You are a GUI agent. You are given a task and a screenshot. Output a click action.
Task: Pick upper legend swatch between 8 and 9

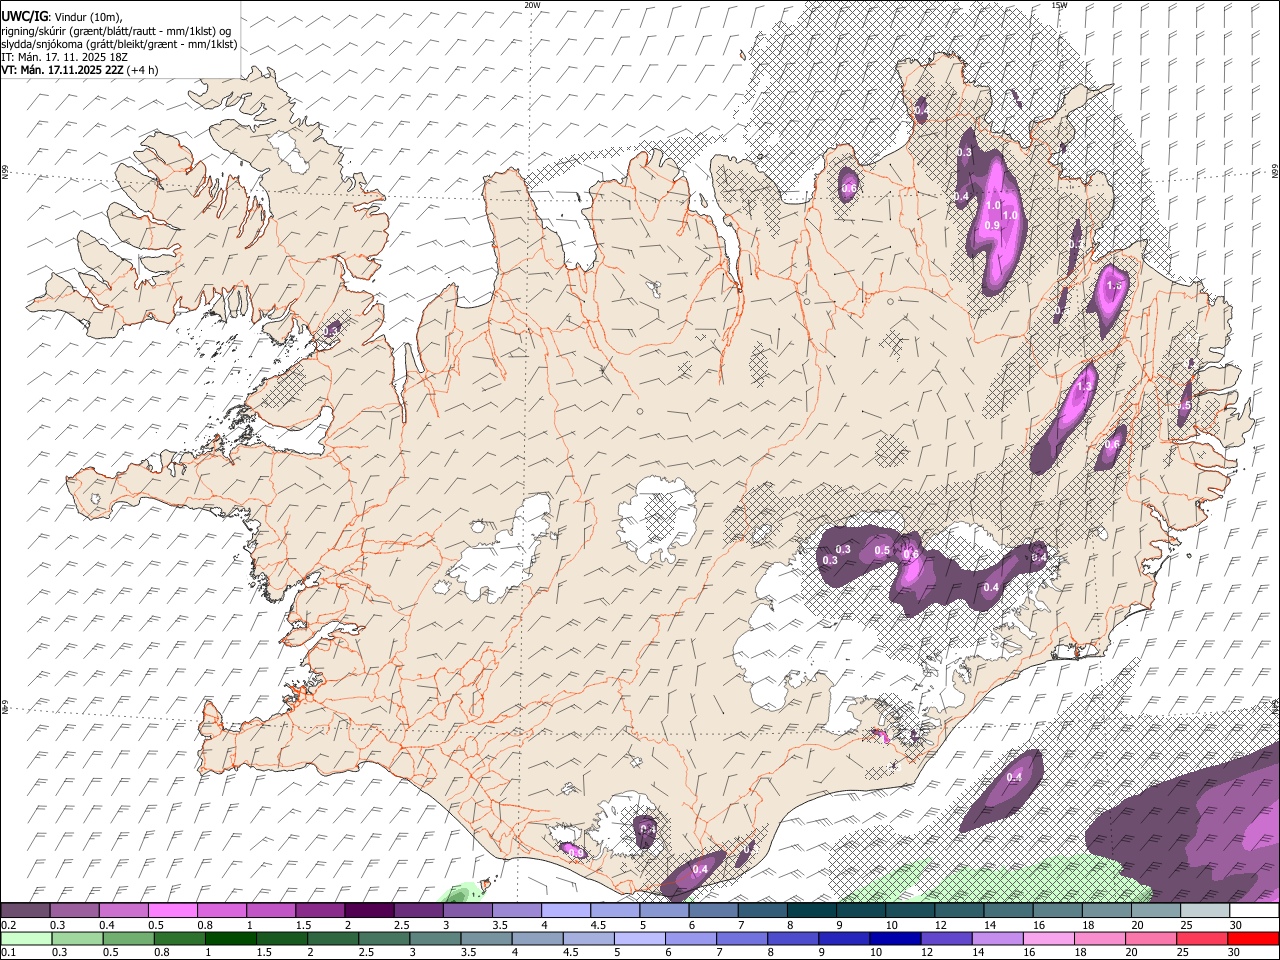(x=811, y=911)
